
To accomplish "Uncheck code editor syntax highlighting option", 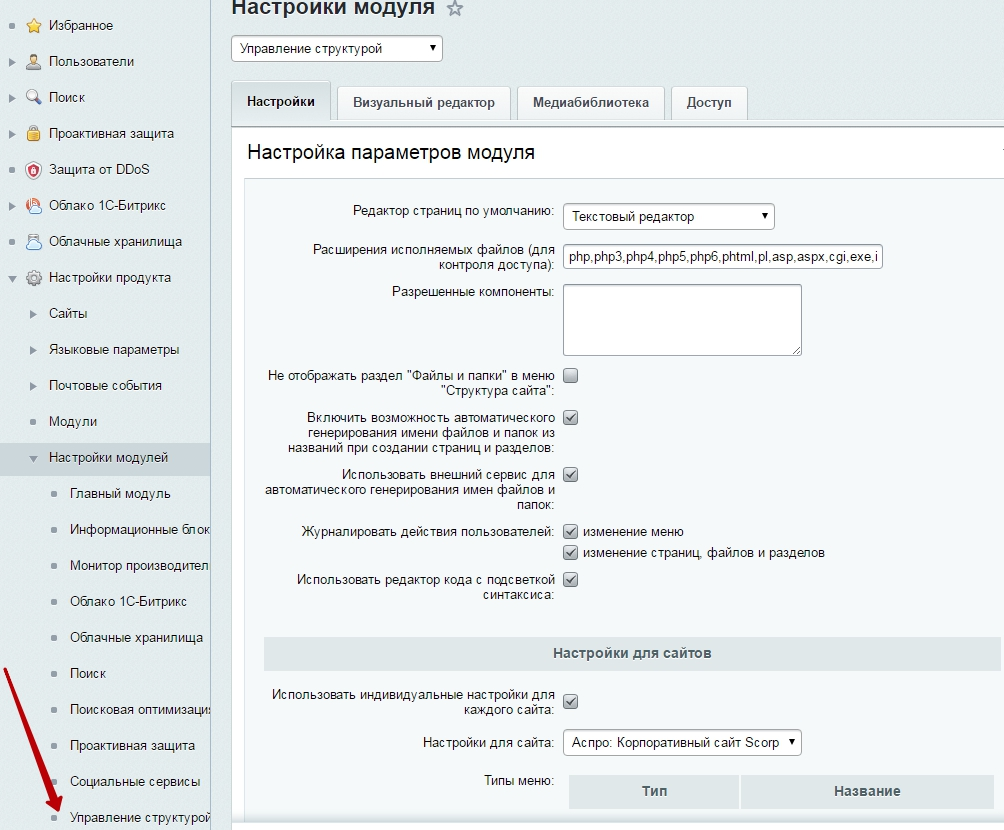I will coord(571,579).
